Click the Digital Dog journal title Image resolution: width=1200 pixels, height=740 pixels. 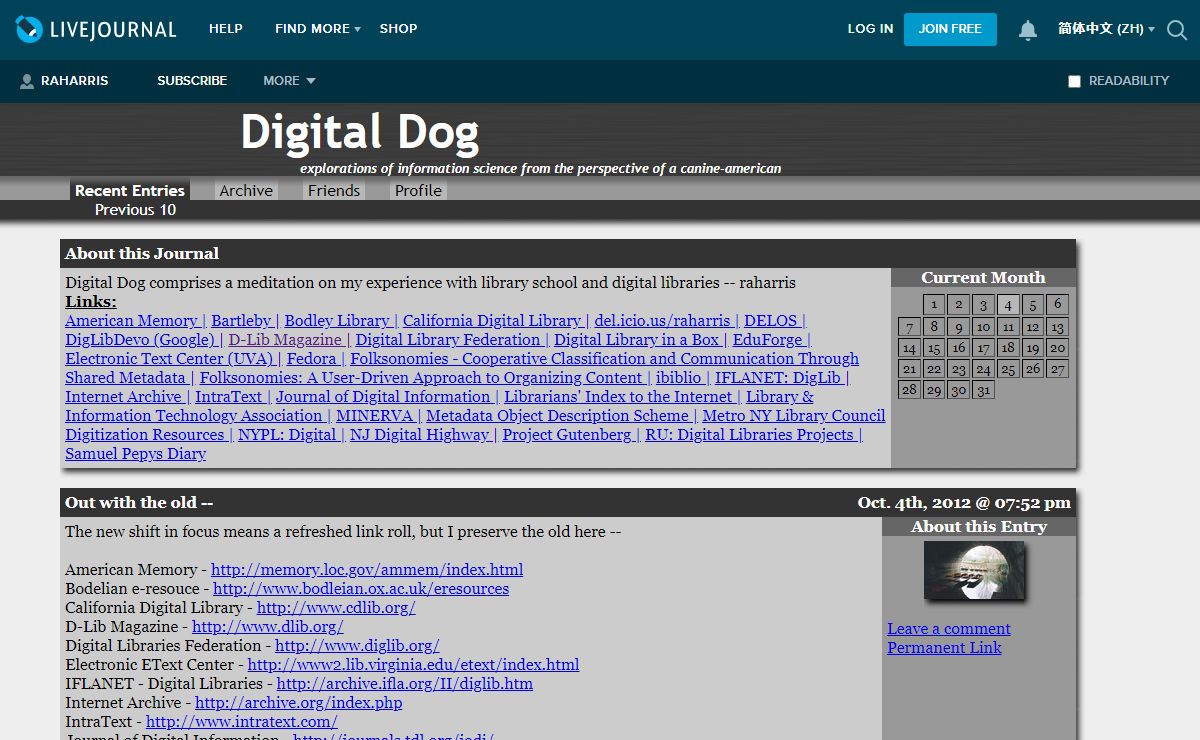pyautogui.click(x=360, y=133)
